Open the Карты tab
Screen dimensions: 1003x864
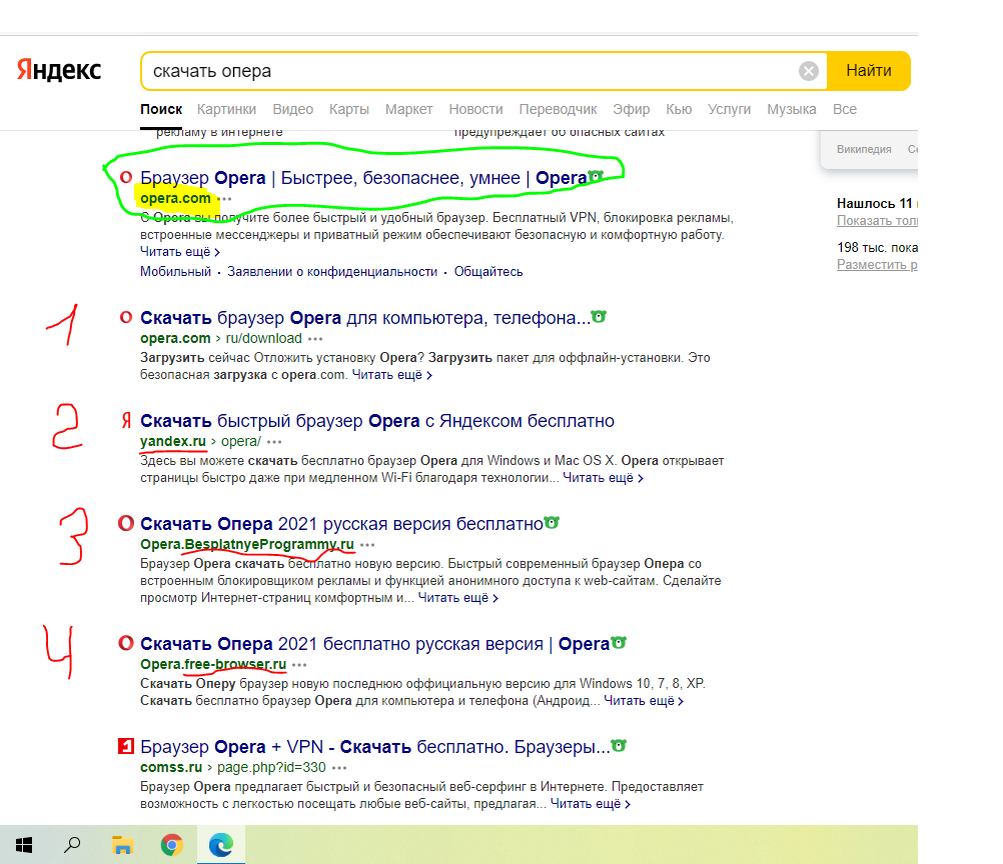pyautogui.click(x=349, y=109)
